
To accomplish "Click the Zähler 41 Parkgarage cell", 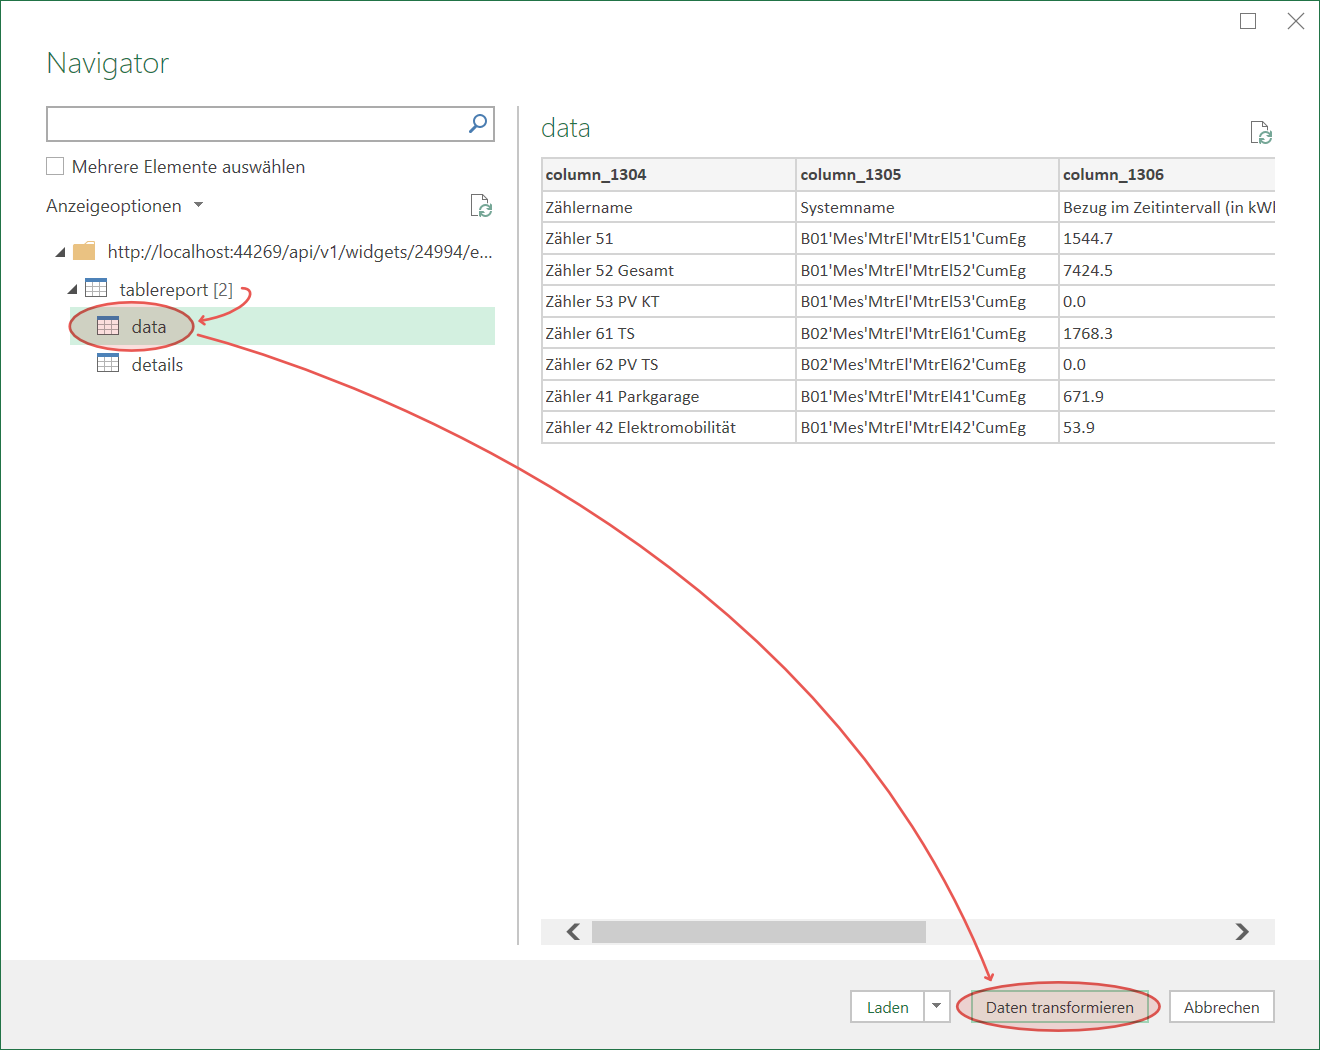I will (x=668, y=396).
